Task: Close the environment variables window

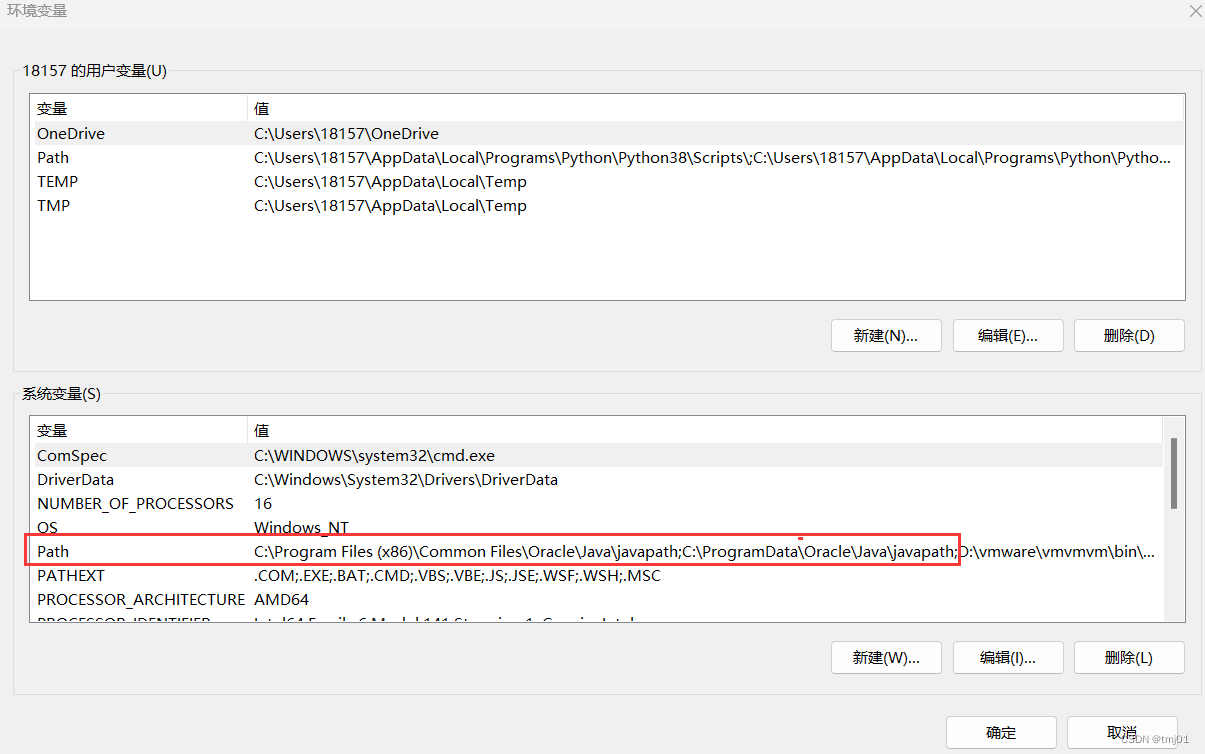Action: click(1195, 11)
